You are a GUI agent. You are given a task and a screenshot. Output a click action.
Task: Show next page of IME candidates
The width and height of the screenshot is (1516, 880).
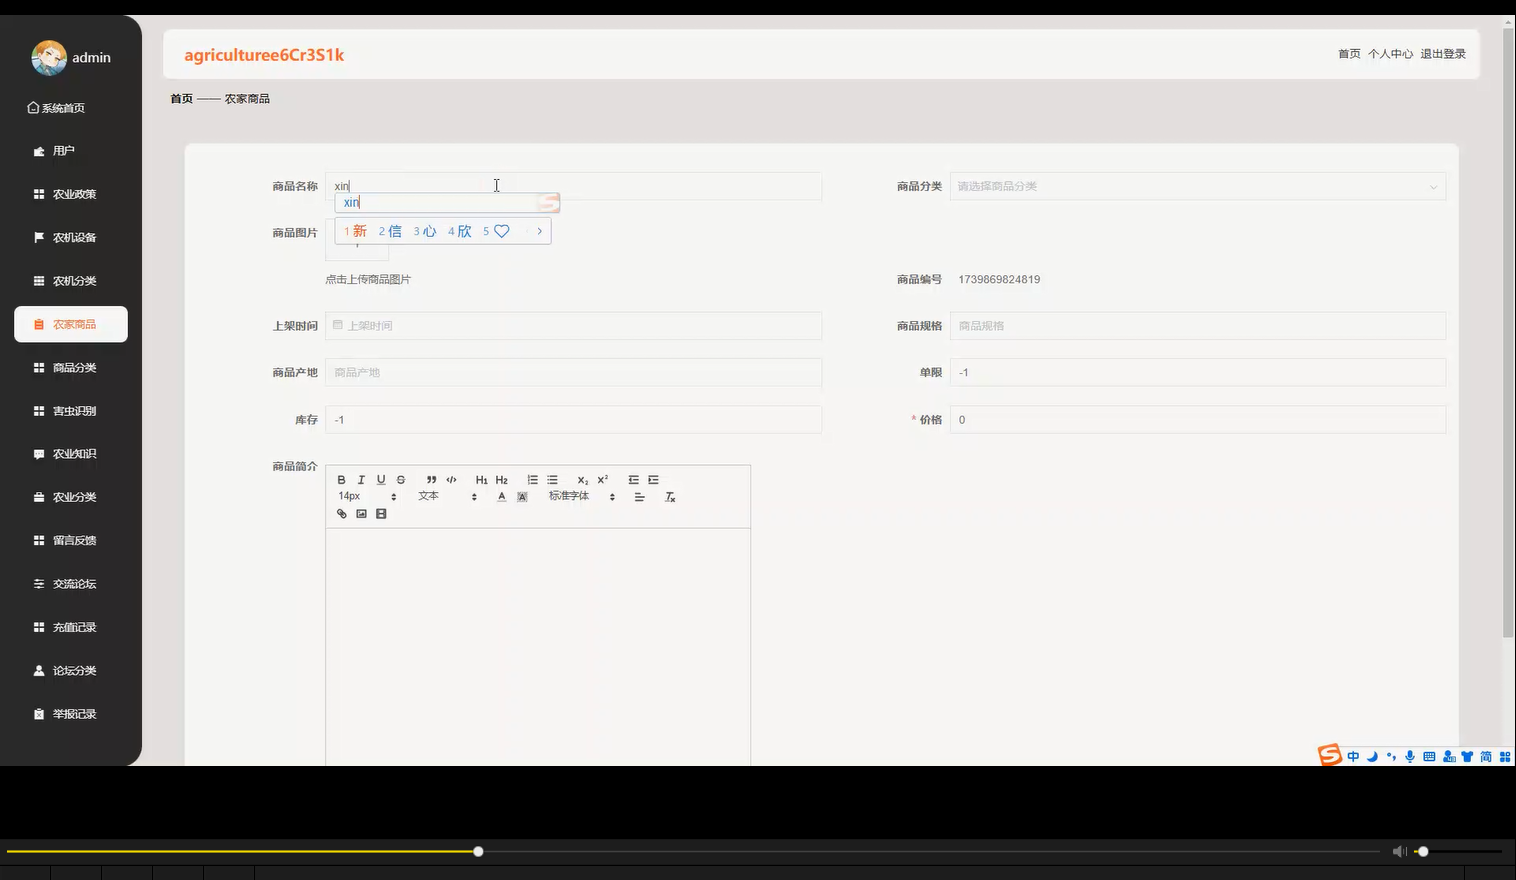540,231
